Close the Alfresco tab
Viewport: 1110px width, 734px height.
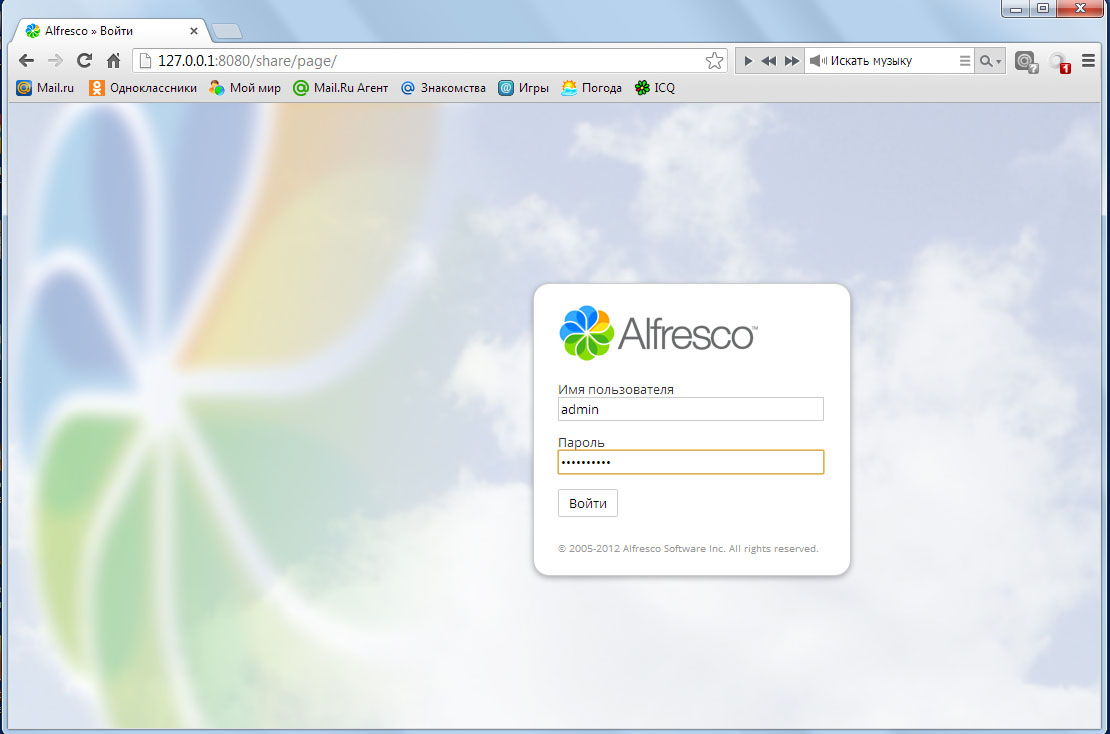point(194,31)
